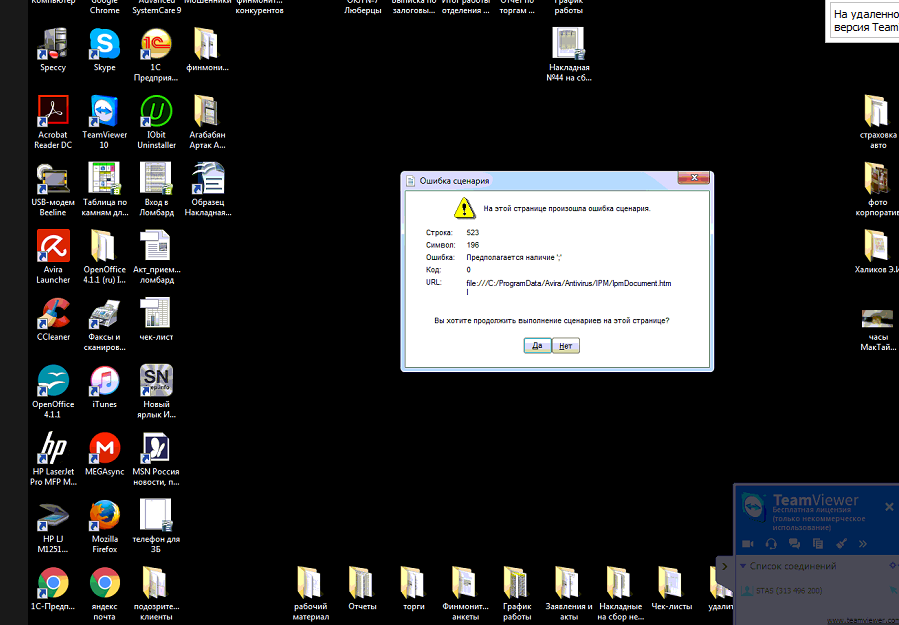Select телефон для ЗБ file
The image size is (899, 625).
pyautogui.click(x=156, y=526)
